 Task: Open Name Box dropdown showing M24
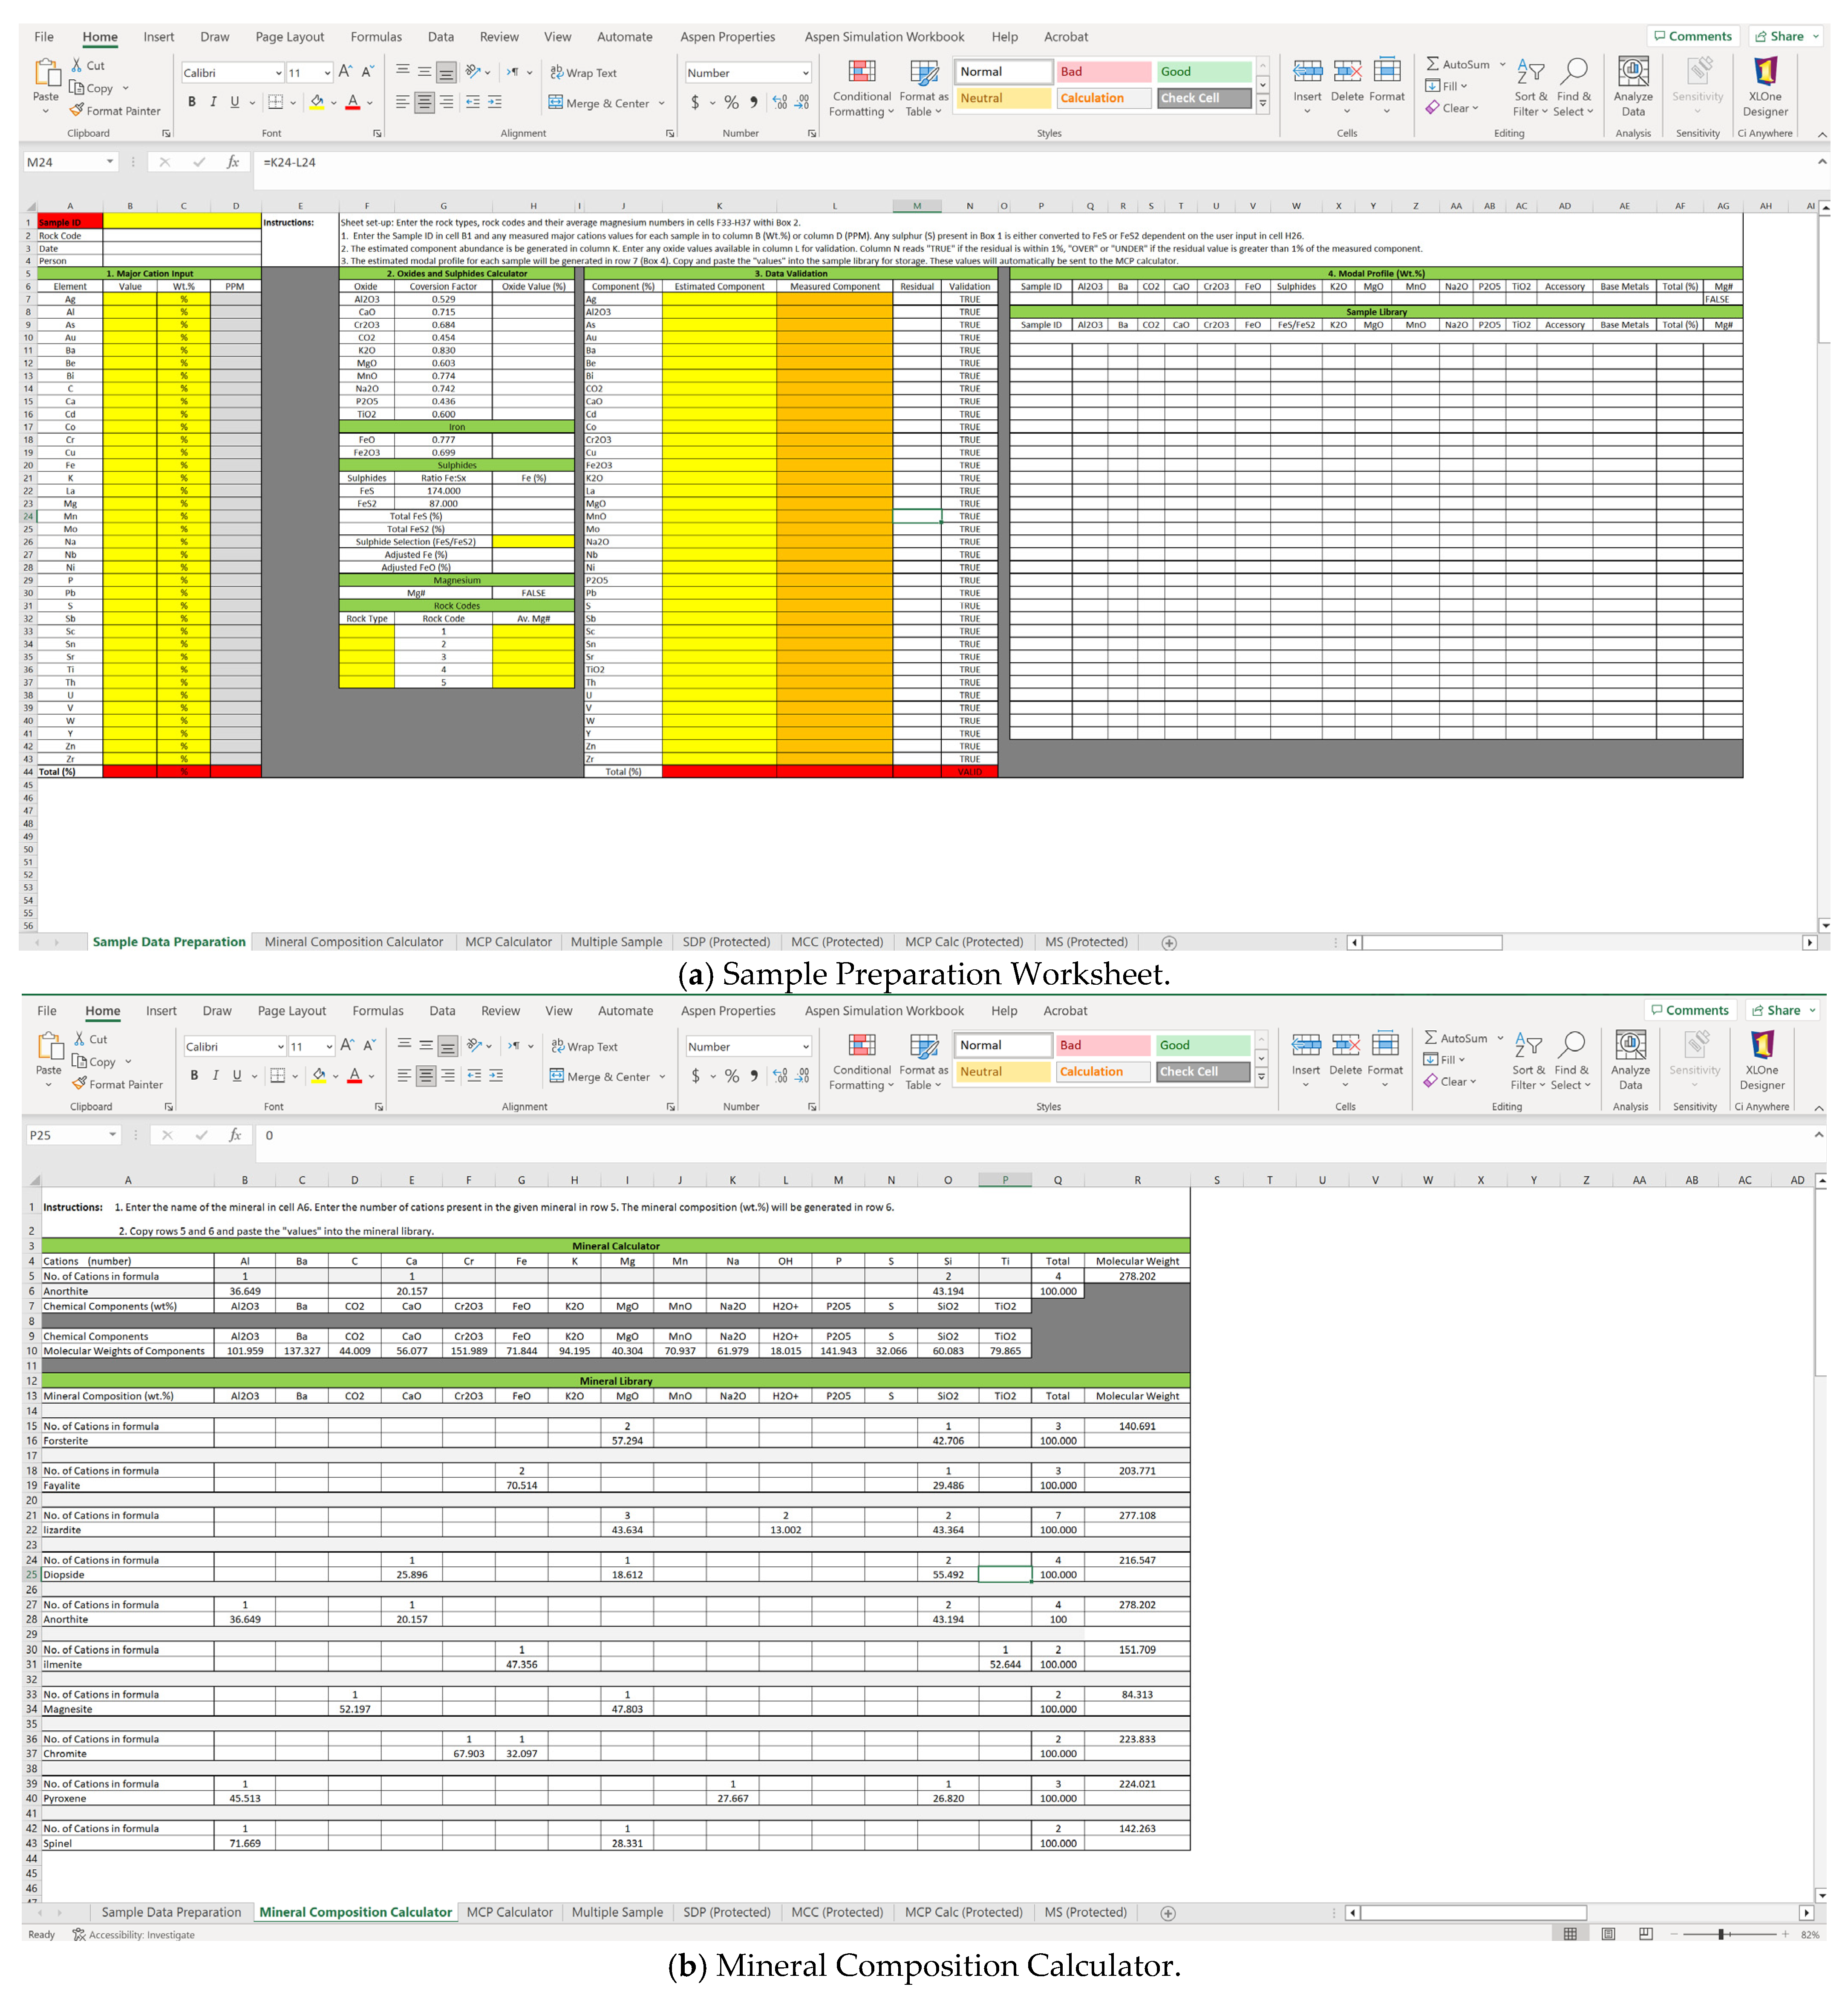(x=109, y=162)
